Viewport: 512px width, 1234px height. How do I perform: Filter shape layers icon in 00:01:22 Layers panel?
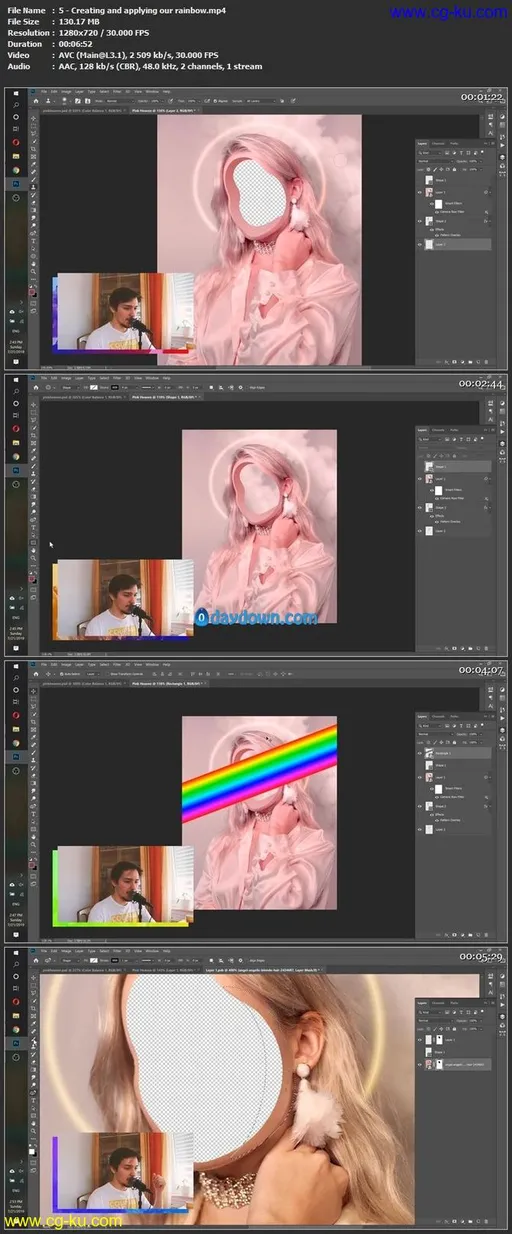coord(468,153)
